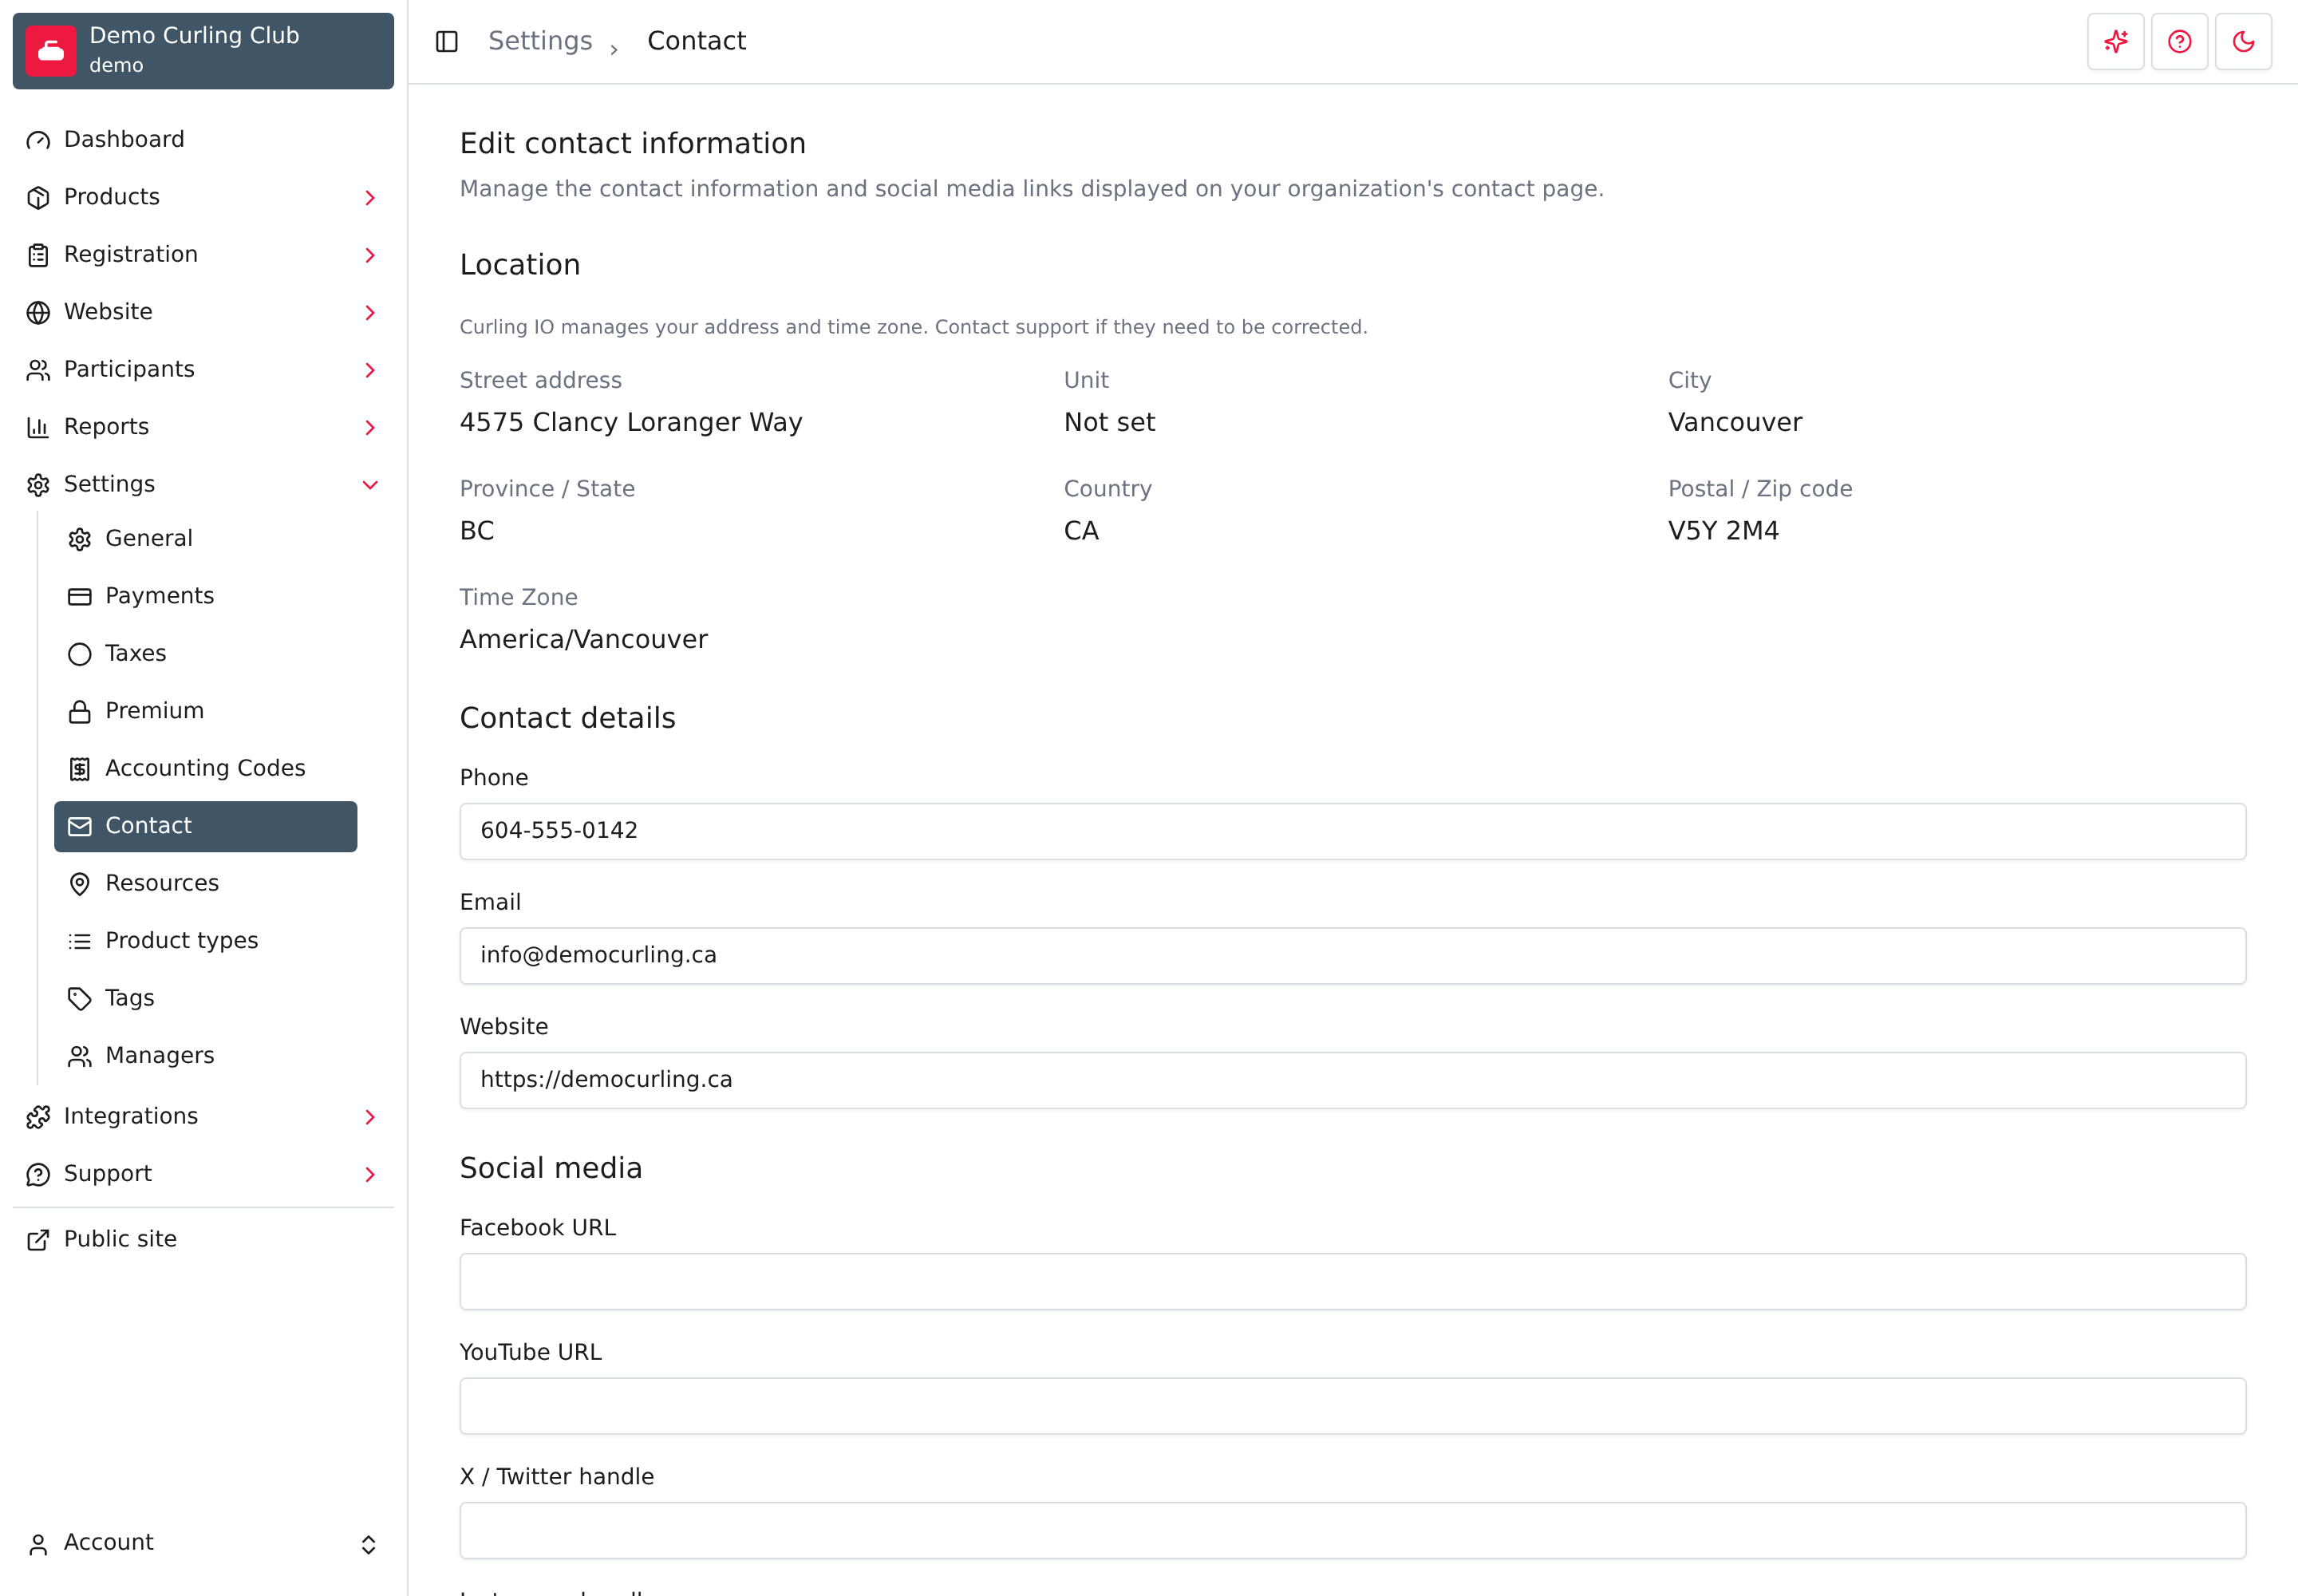Click the Products box icon
The width and height of the screenshot is (2298, 1596).
38,197
